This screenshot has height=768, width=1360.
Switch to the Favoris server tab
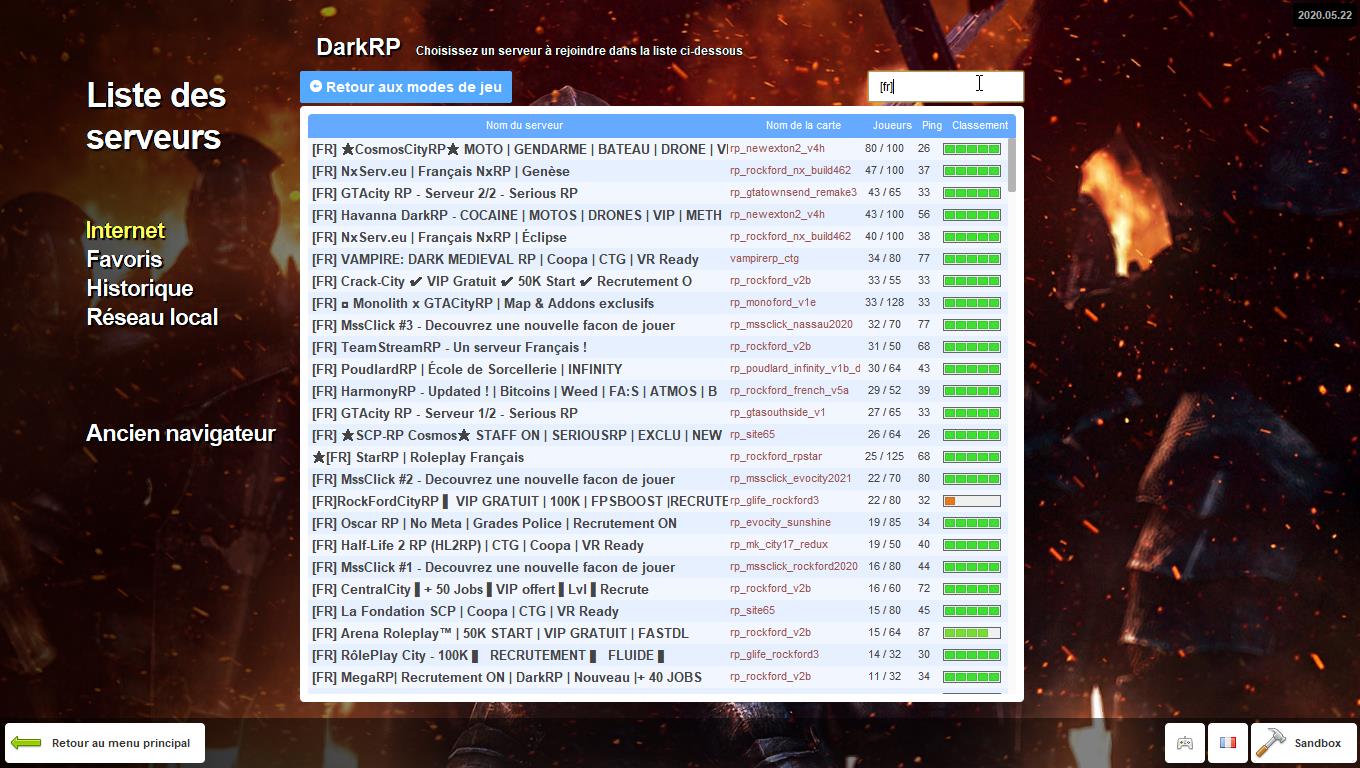point(124,260)
